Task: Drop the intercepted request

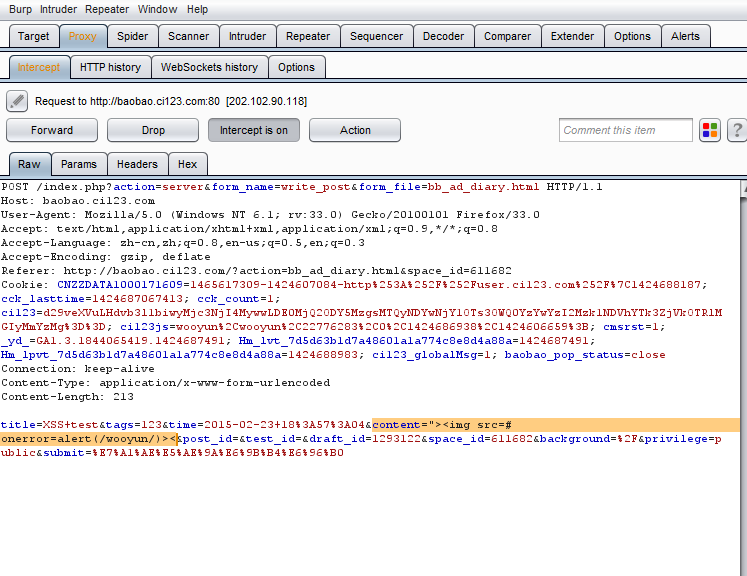Action: [x=153, y=130]
